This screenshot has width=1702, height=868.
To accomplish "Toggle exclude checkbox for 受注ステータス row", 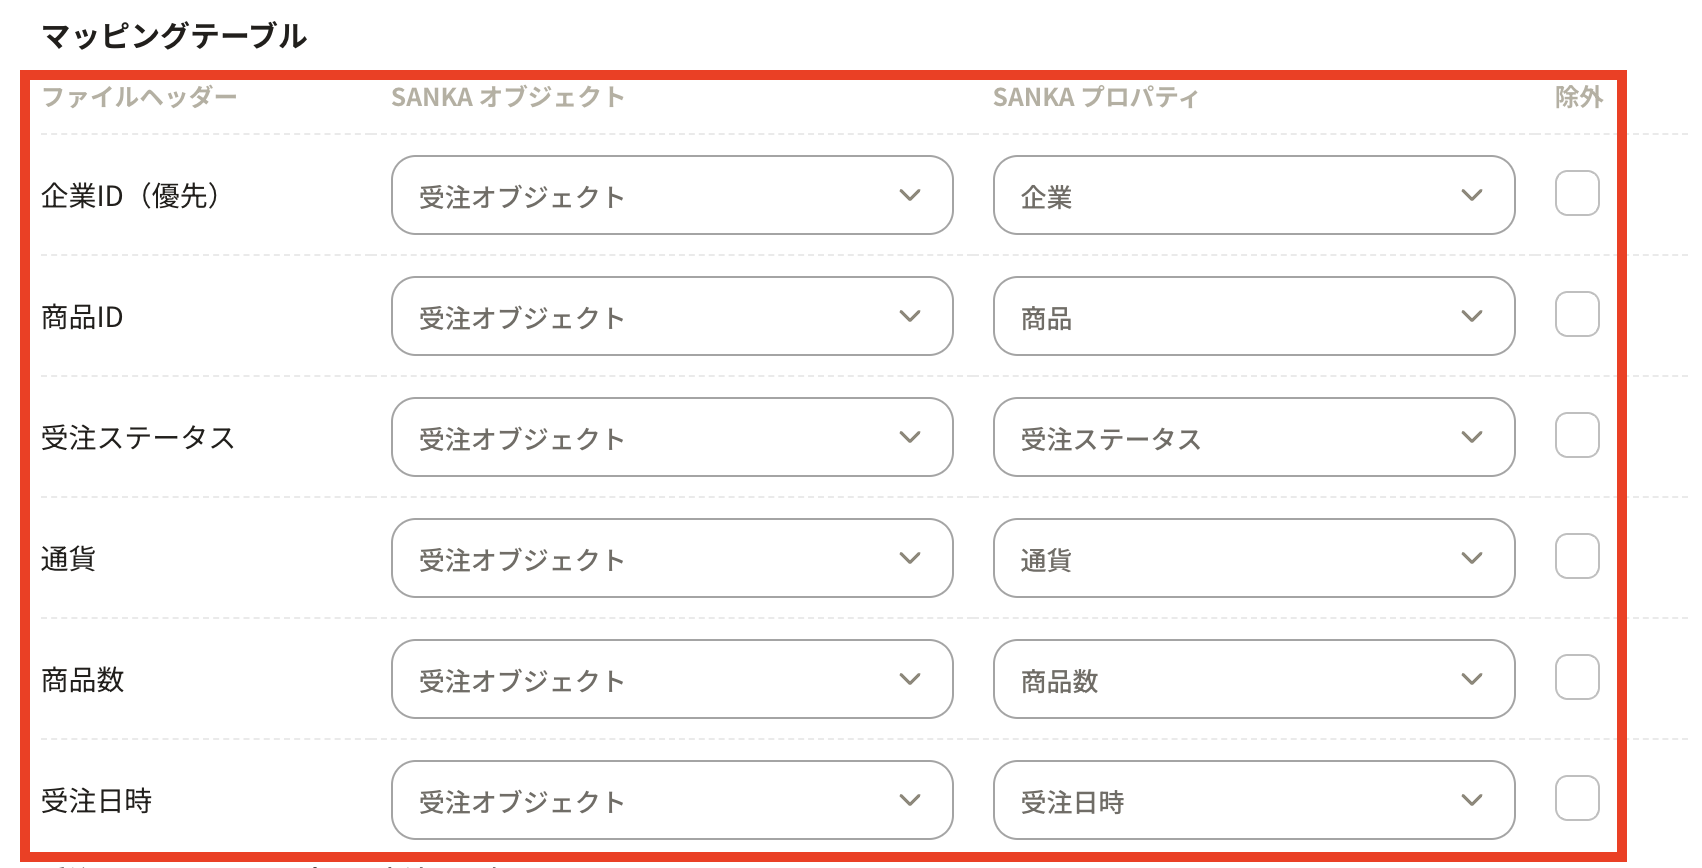I will pyautogui.click(x=1577, y=436).
